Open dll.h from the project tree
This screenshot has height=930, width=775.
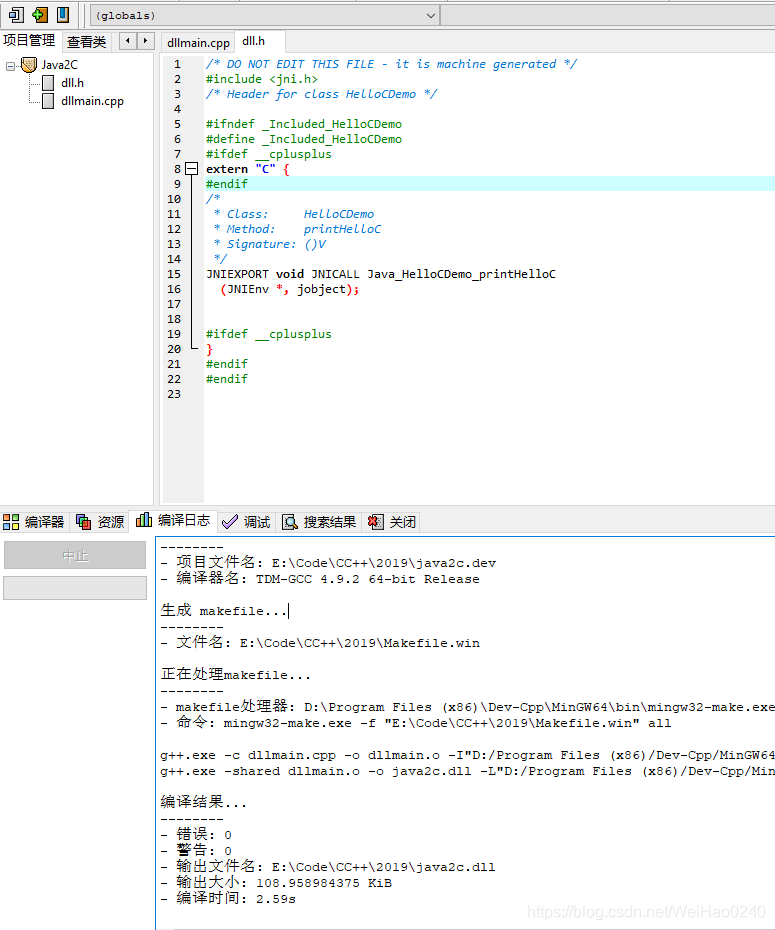tap(72, 83)
